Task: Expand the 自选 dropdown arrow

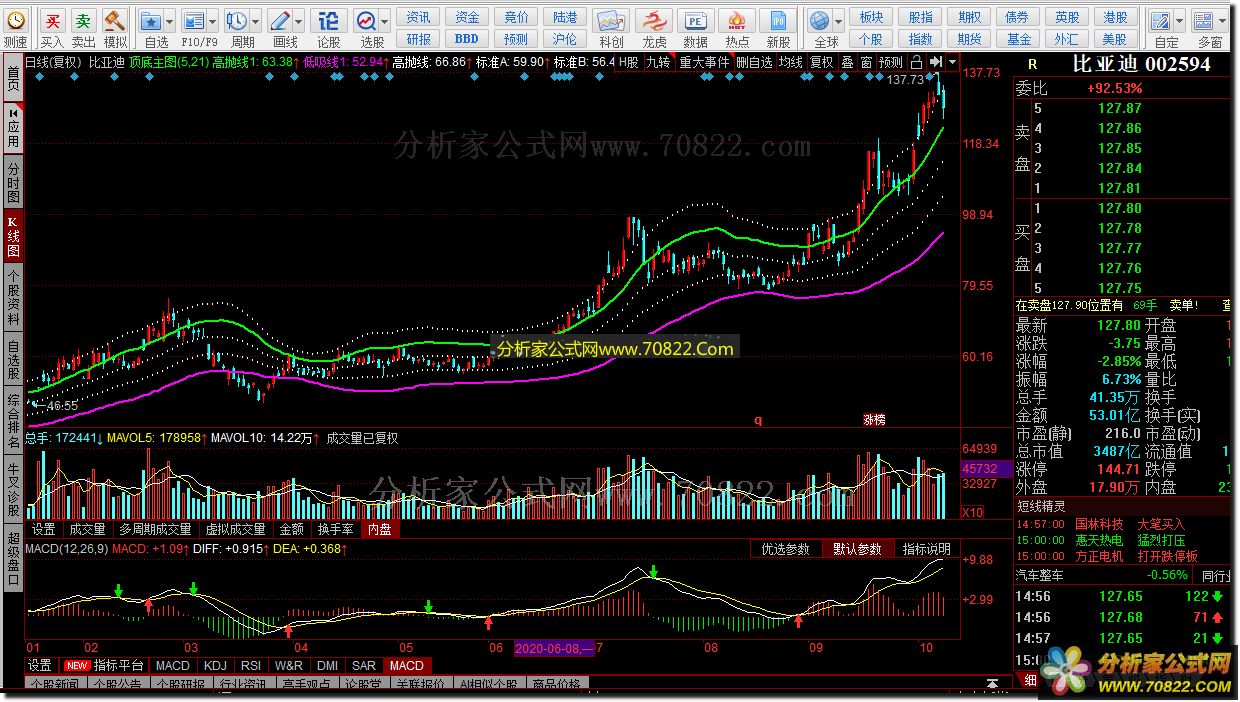Action: tap(169, 20)
